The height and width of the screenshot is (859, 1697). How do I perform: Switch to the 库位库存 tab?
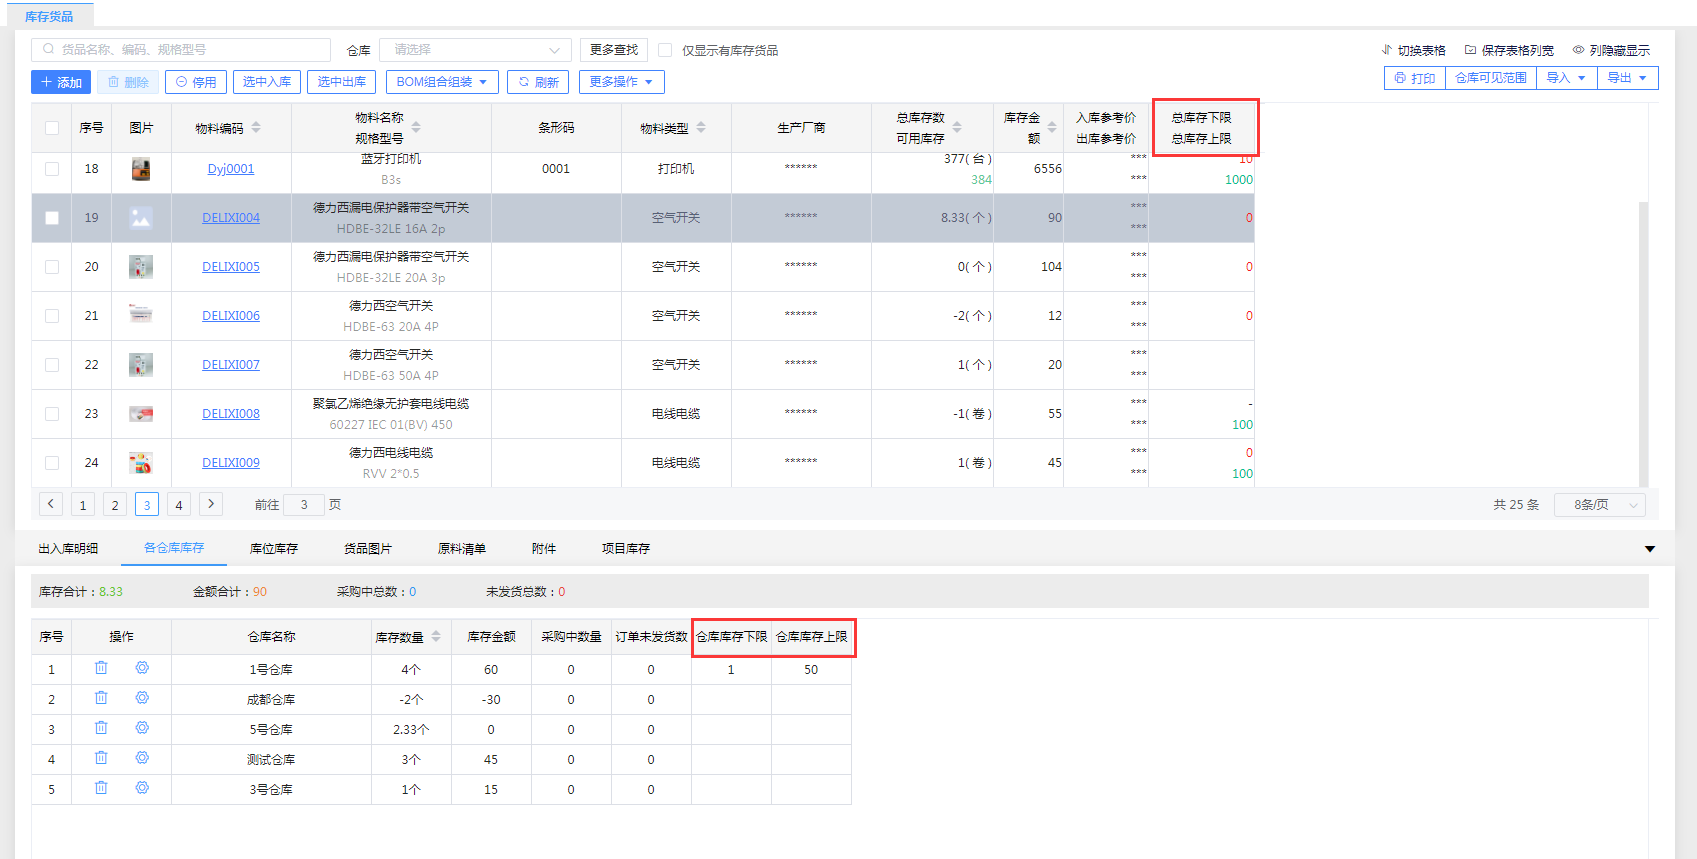click(274, 549)
